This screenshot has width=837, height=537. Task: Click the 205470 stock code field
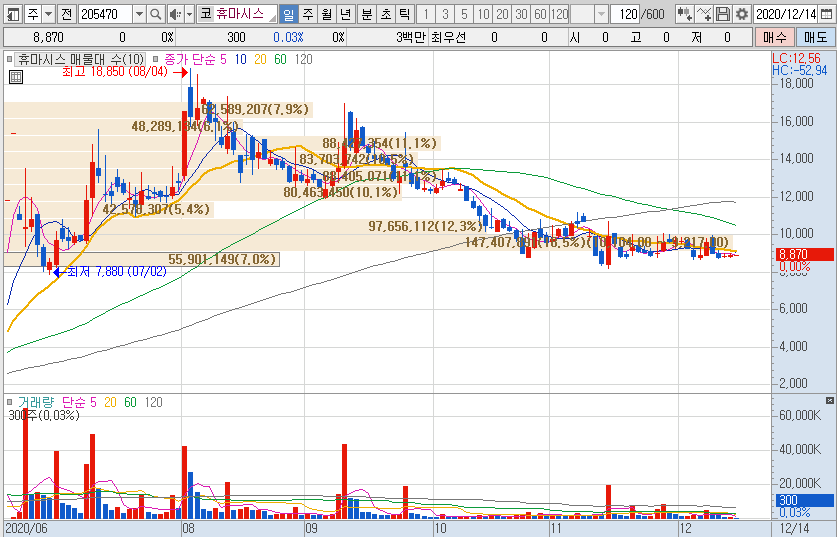[x=106, y=14]
